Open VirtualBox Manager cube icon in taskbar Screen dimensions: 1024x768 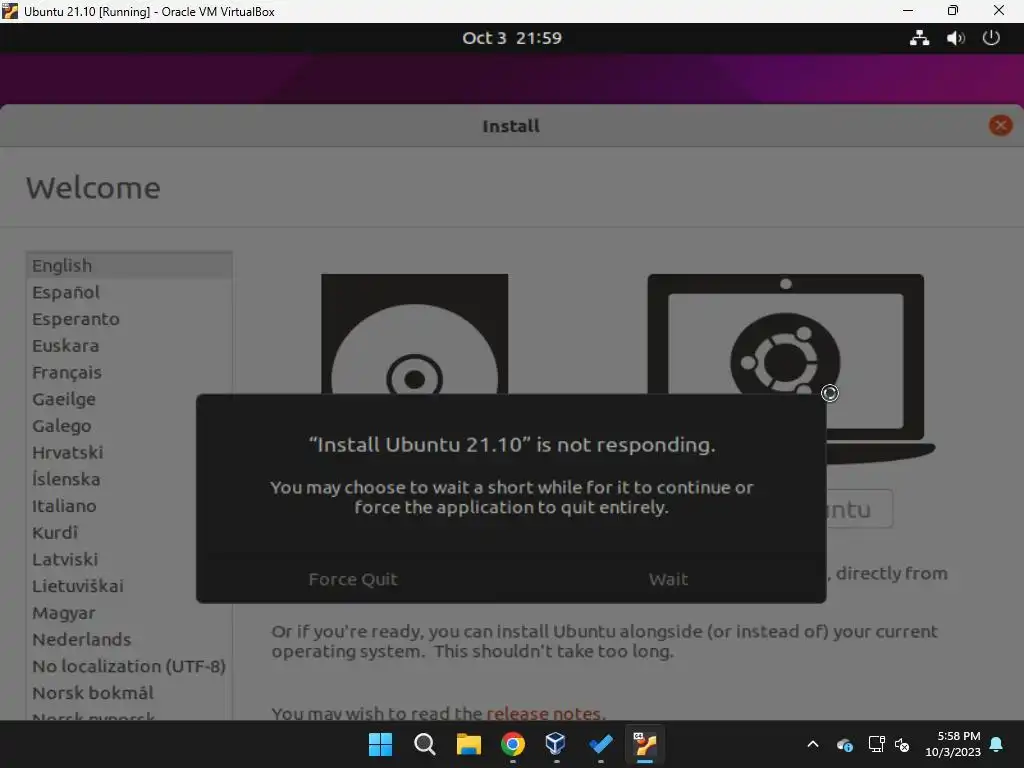556,744
